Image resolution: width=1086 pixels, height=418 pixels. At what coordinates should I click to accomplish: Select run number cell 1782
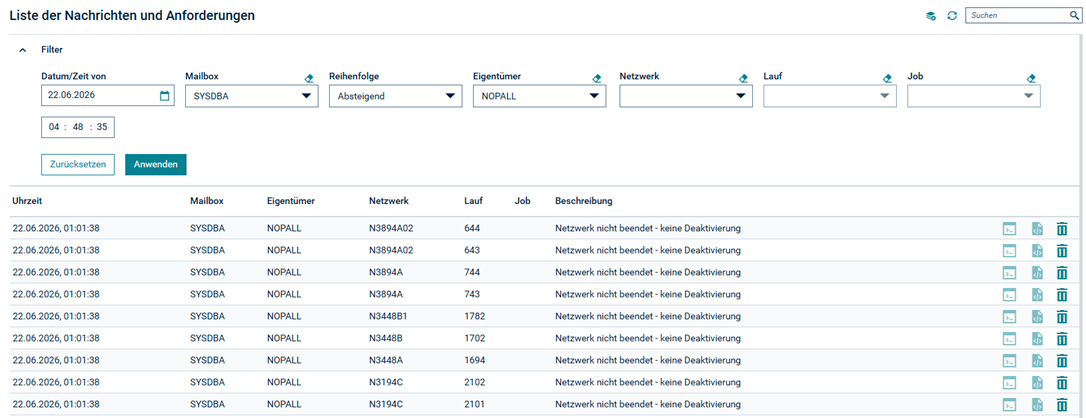[474, 317]
